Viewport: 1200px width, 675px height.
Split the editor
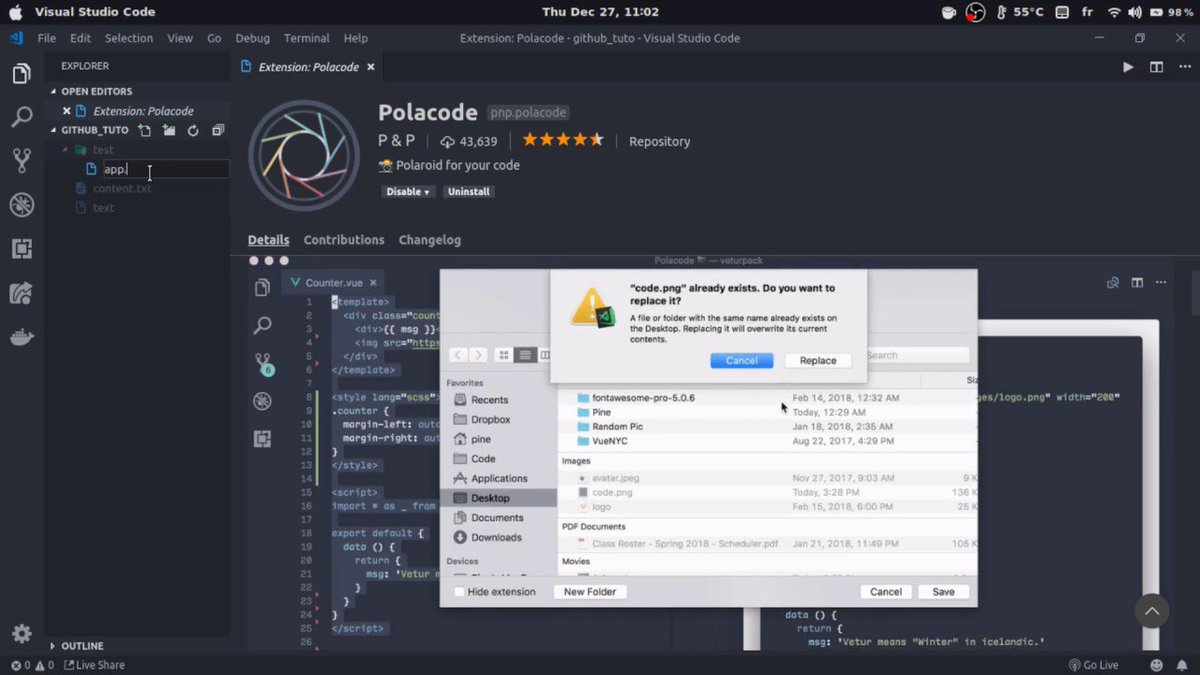tap(1155, 67)
